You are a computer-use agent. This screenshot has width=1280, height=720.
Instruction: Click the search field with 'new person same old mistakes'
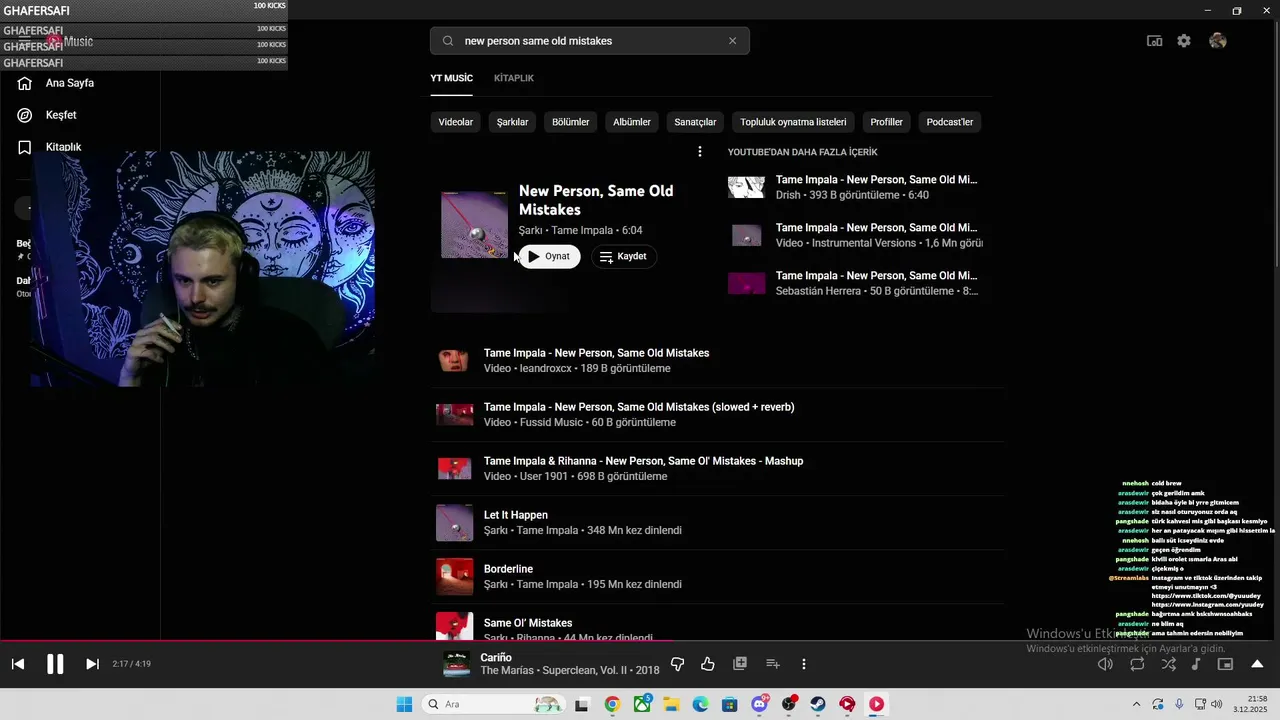[590, 41]
